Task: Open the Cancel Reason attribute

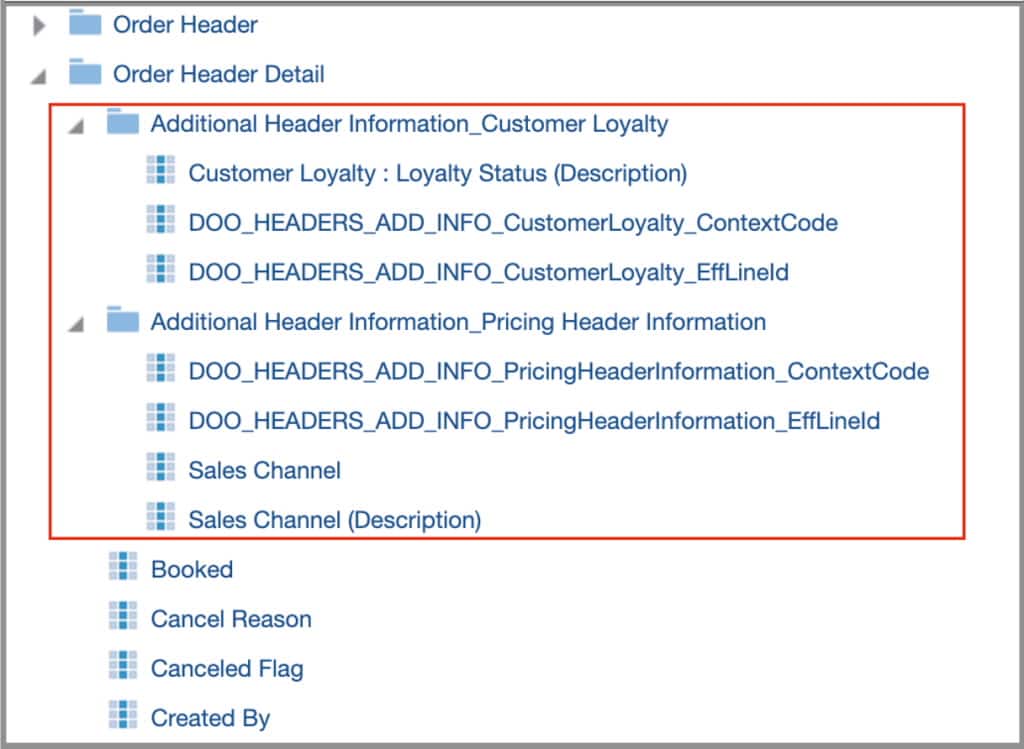Action: 231,618
